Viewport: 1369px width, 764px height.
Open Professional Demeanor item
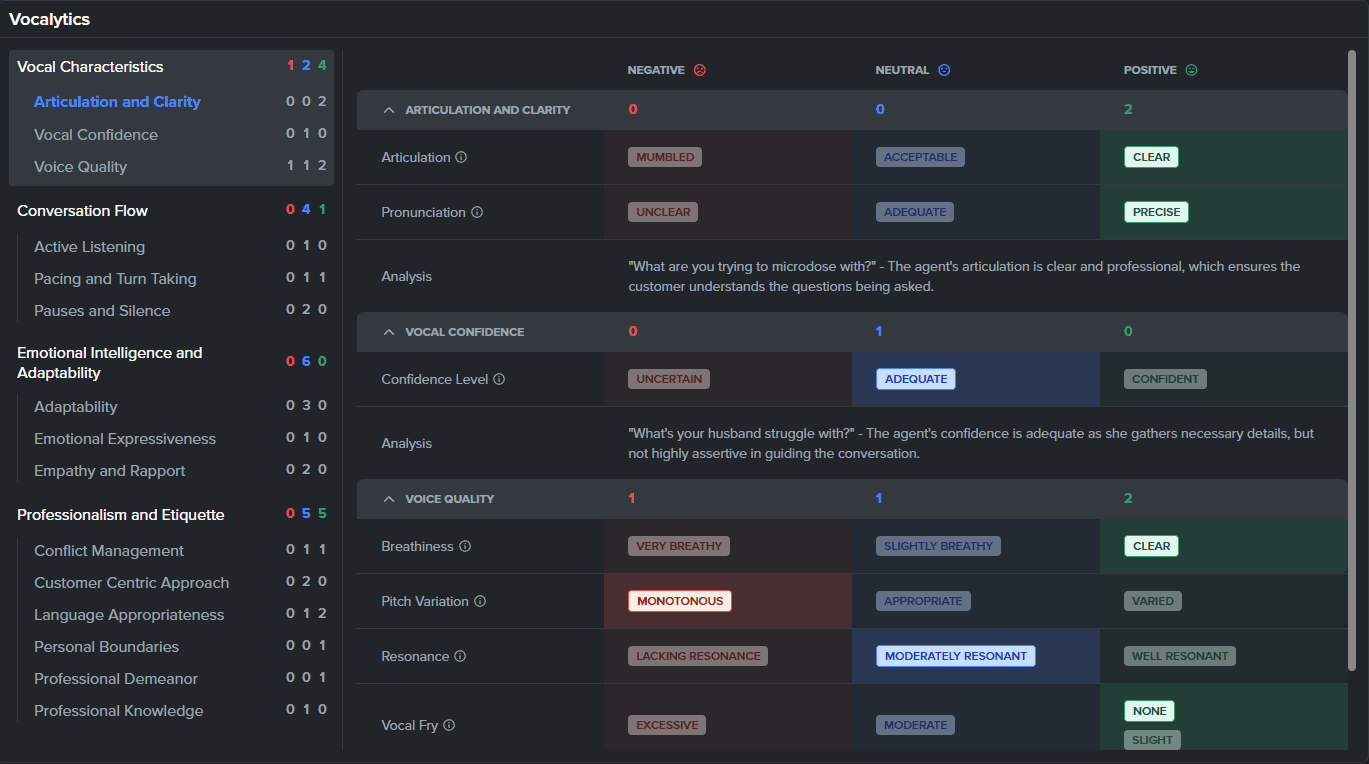[116, 679]
